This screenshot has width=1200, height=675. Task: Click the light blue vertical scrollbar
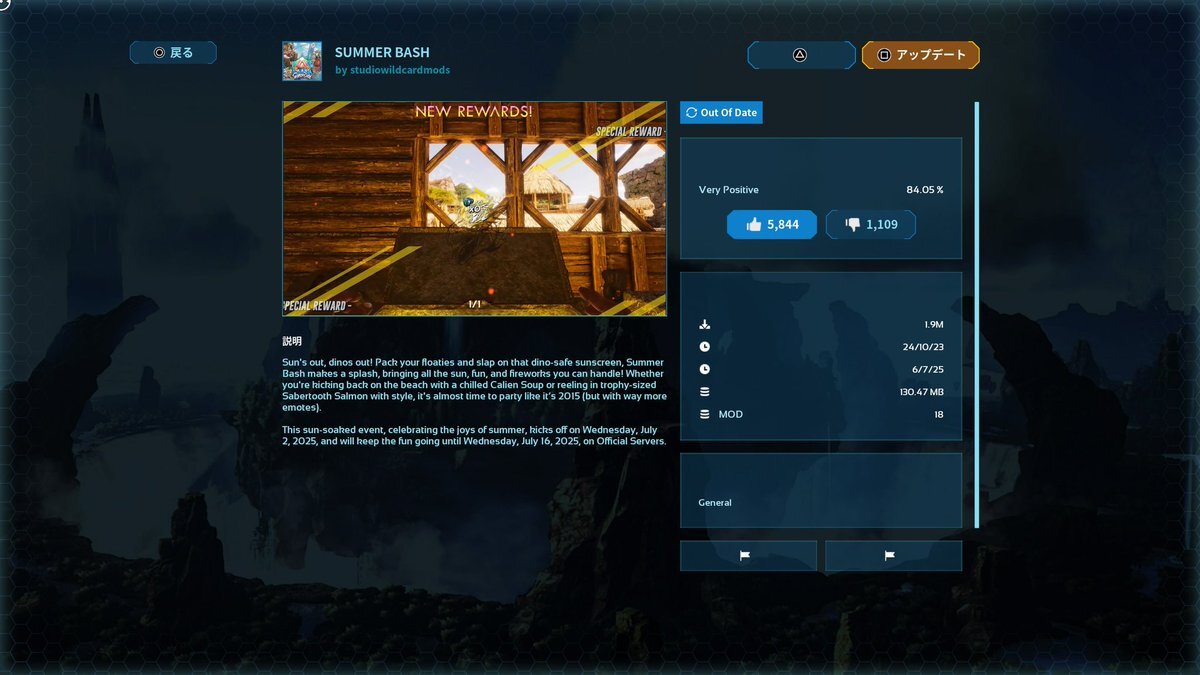coord(976,314)
